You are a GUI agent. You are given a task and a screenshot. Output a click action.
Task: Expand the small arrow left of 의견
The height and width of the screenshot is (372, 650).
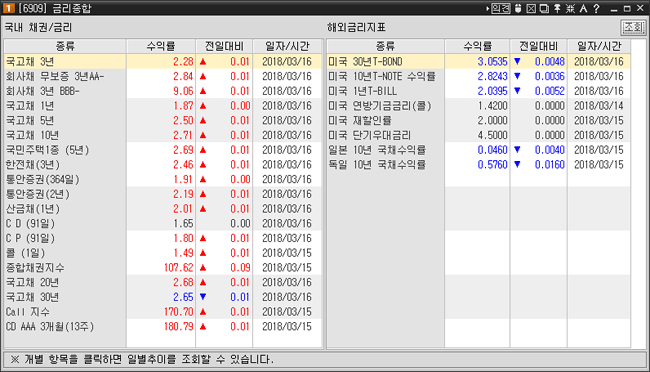(x=488, y=8)
